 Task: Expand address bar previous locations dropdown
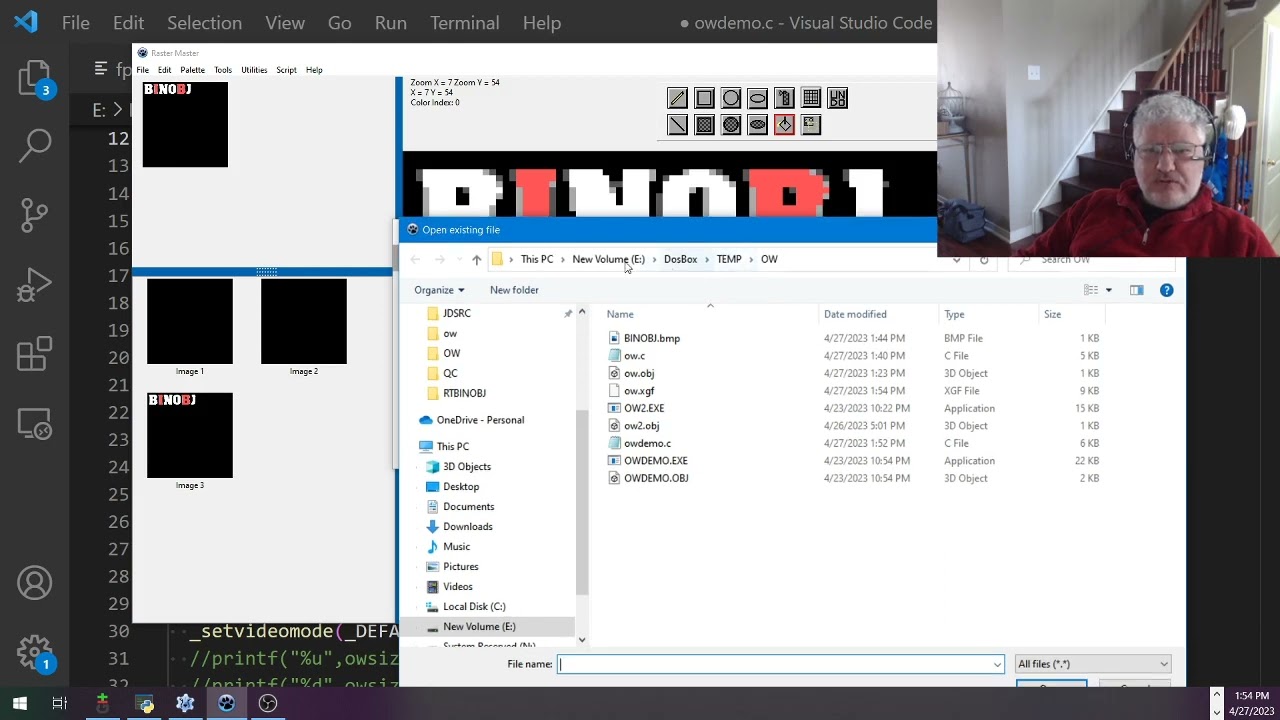(x=956, y=260)
